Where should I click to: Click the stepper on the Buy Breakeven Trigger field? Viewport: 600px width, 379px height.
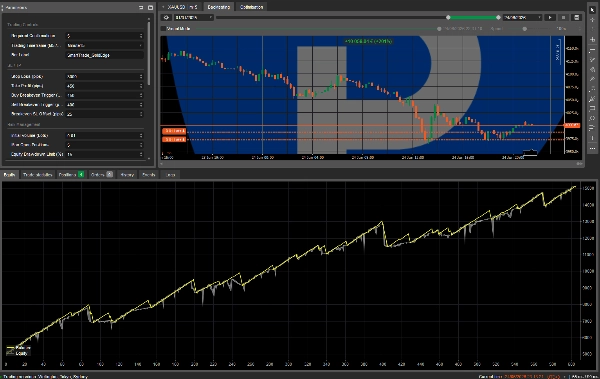click(141, 95)
